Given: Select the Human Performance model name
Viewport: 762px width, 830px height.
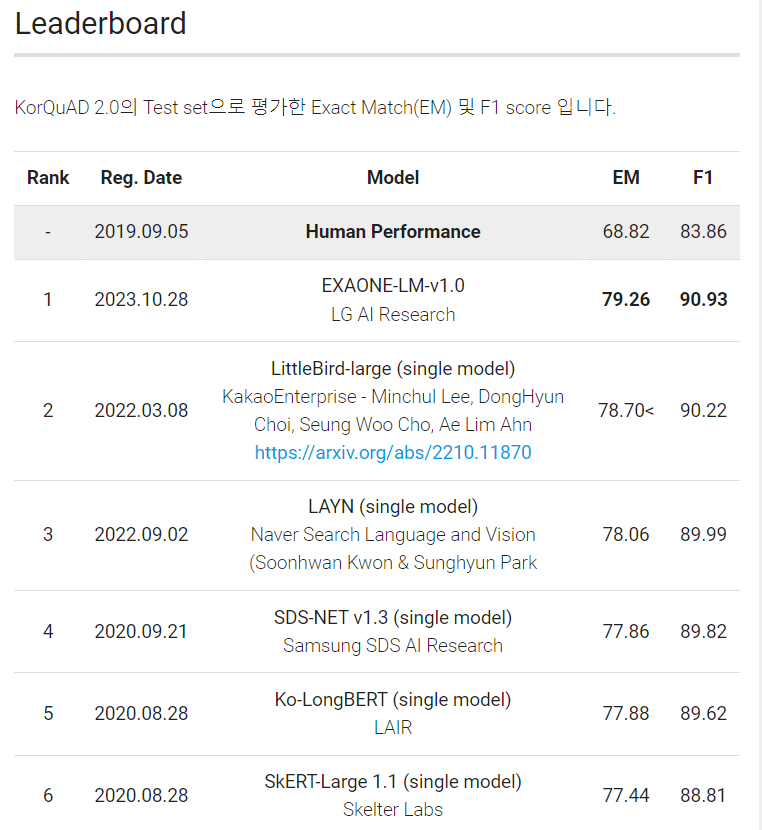Looking at the screenshot, I should pos(393,232).
